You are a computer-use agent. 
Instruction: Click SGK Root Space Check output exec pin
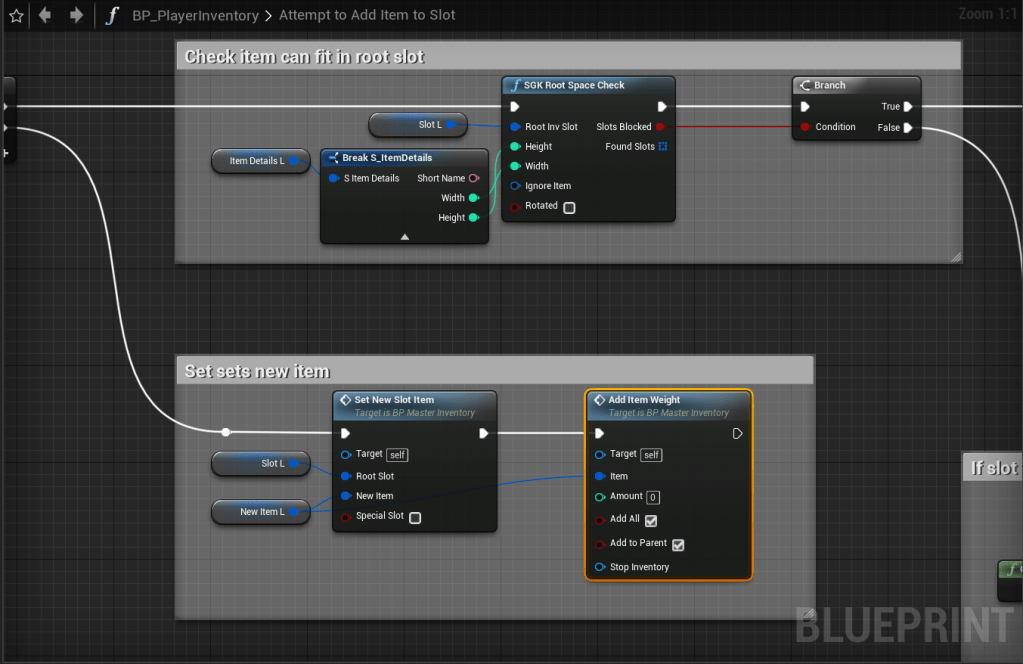[x=662, y=106]
